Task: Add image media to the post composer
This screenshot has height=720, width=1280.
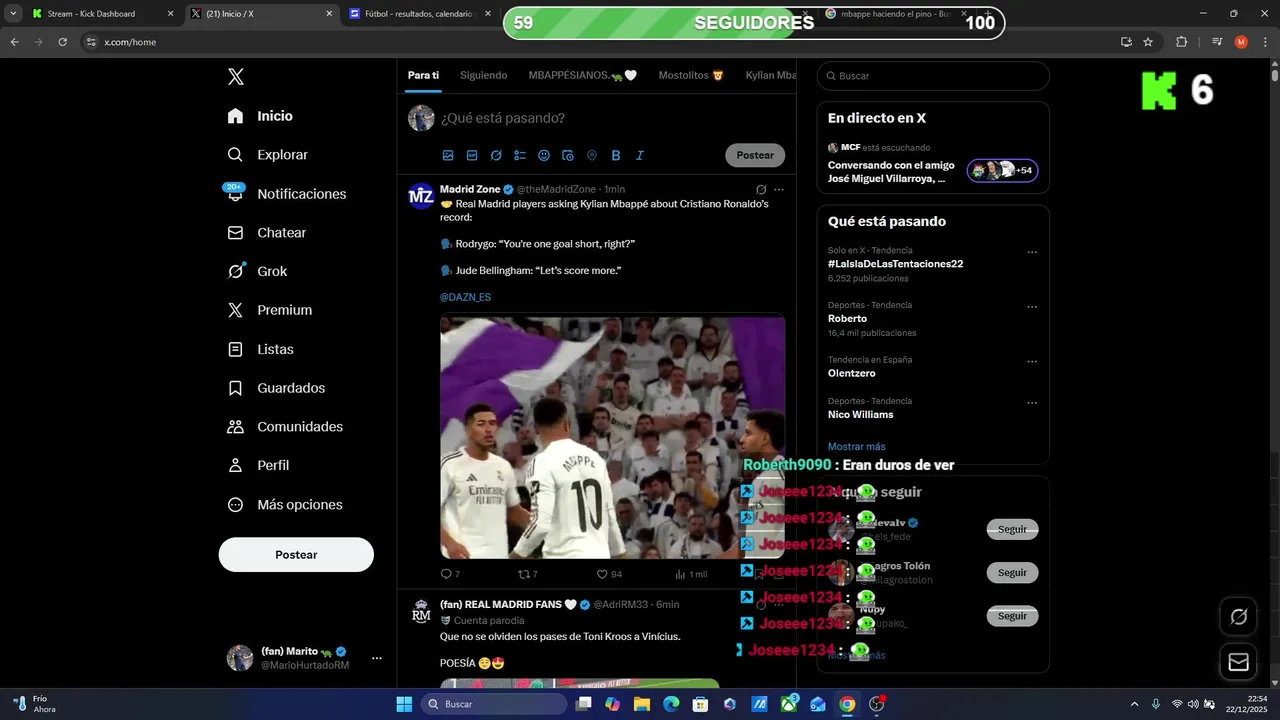Action: tap(448, 155)
